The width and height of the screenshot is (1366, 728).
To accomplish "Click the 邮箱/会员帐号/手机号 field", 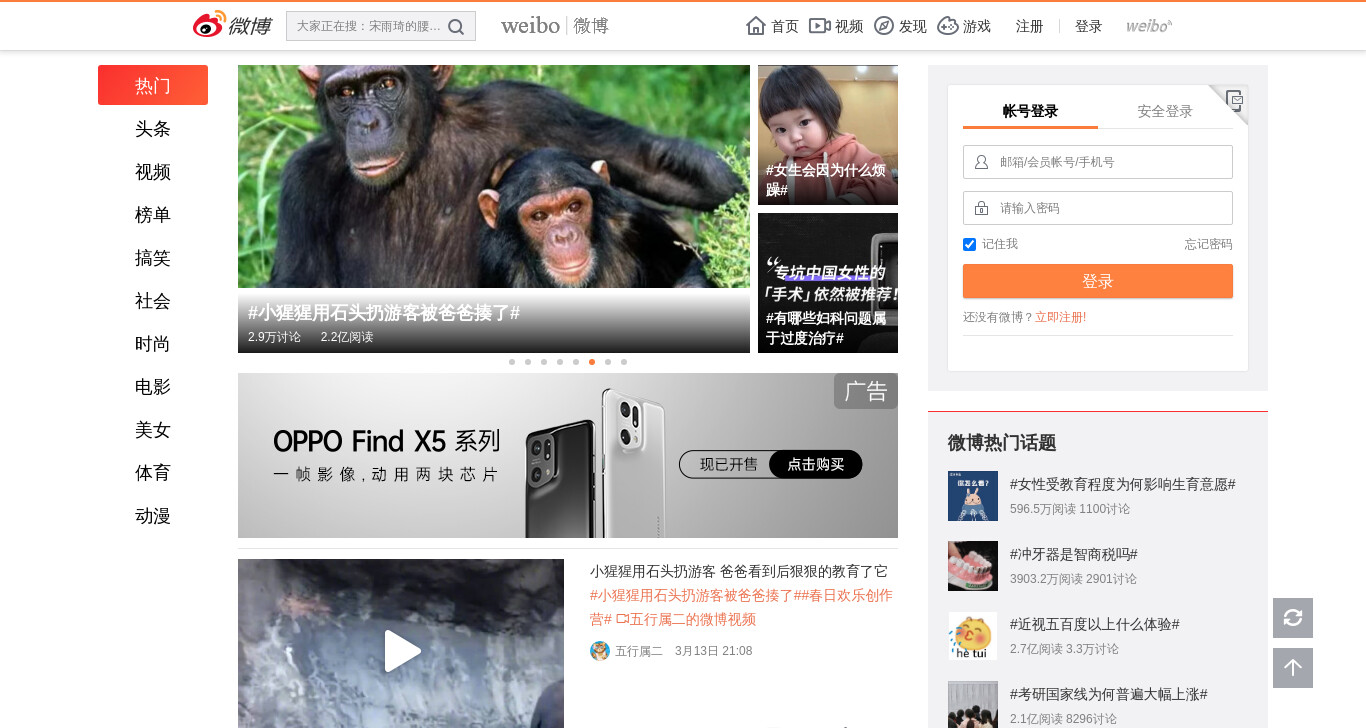I will point(1098,162).
